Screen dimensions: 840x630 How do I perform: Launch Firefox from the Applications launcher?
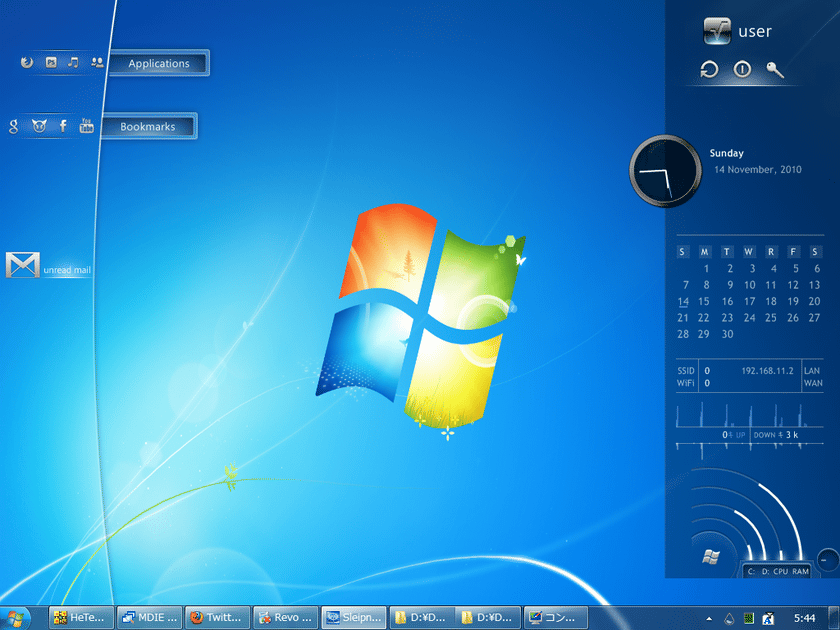(27, 63)
